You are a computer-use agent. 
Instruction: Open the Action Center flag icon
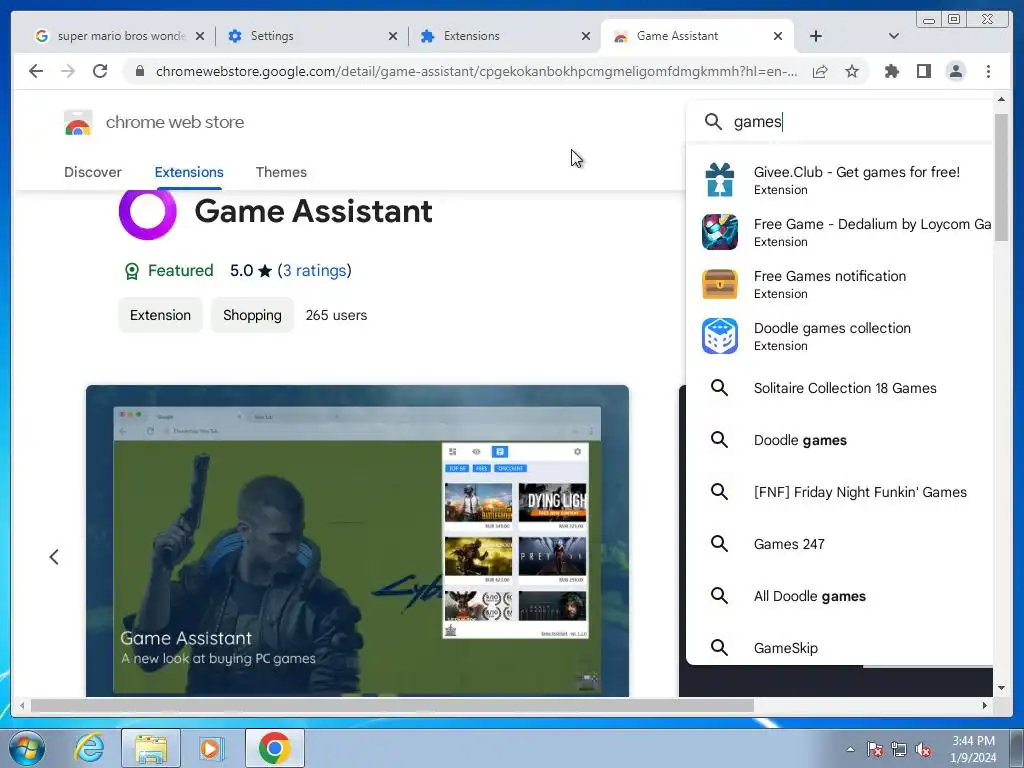[874, 750]
